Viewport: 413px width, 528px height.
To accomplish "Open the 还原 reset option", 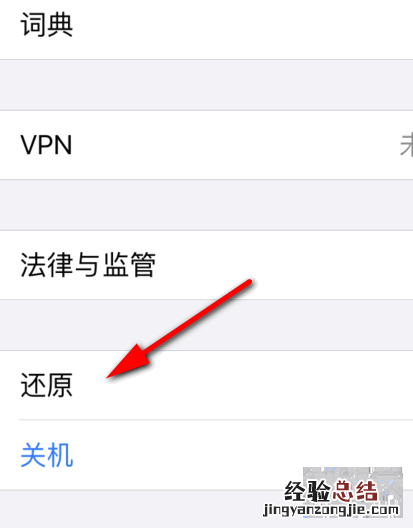I will click(206, 385).
